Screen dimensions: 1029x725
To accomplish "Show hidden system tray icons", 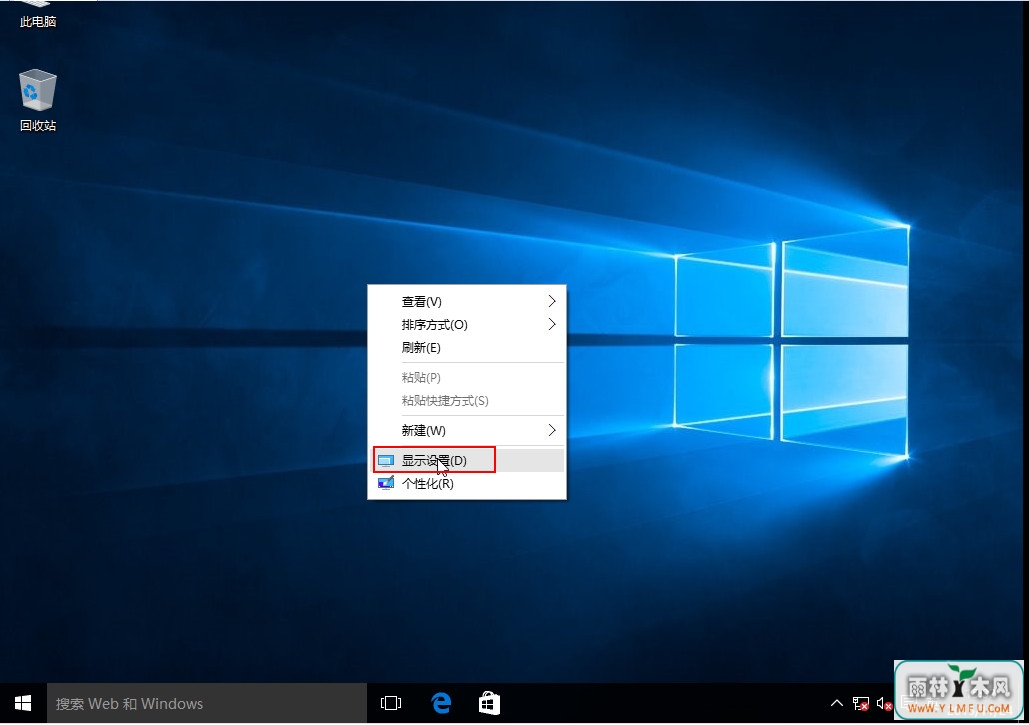I will 836,703.
